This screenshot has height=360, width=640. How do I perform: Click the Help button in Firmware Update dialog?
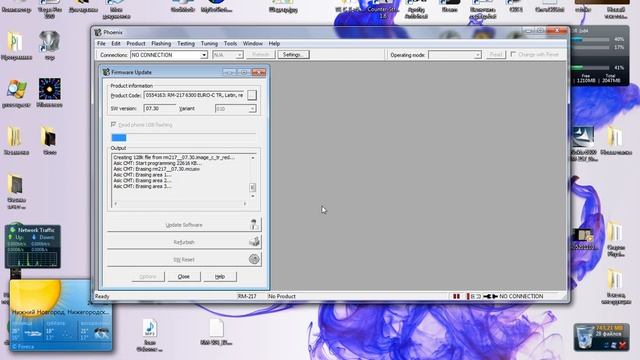coord(220,276)
